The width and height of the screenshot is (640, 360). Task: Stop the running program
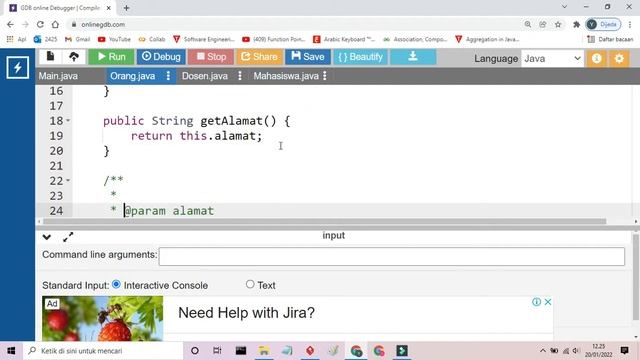(211, 57)
